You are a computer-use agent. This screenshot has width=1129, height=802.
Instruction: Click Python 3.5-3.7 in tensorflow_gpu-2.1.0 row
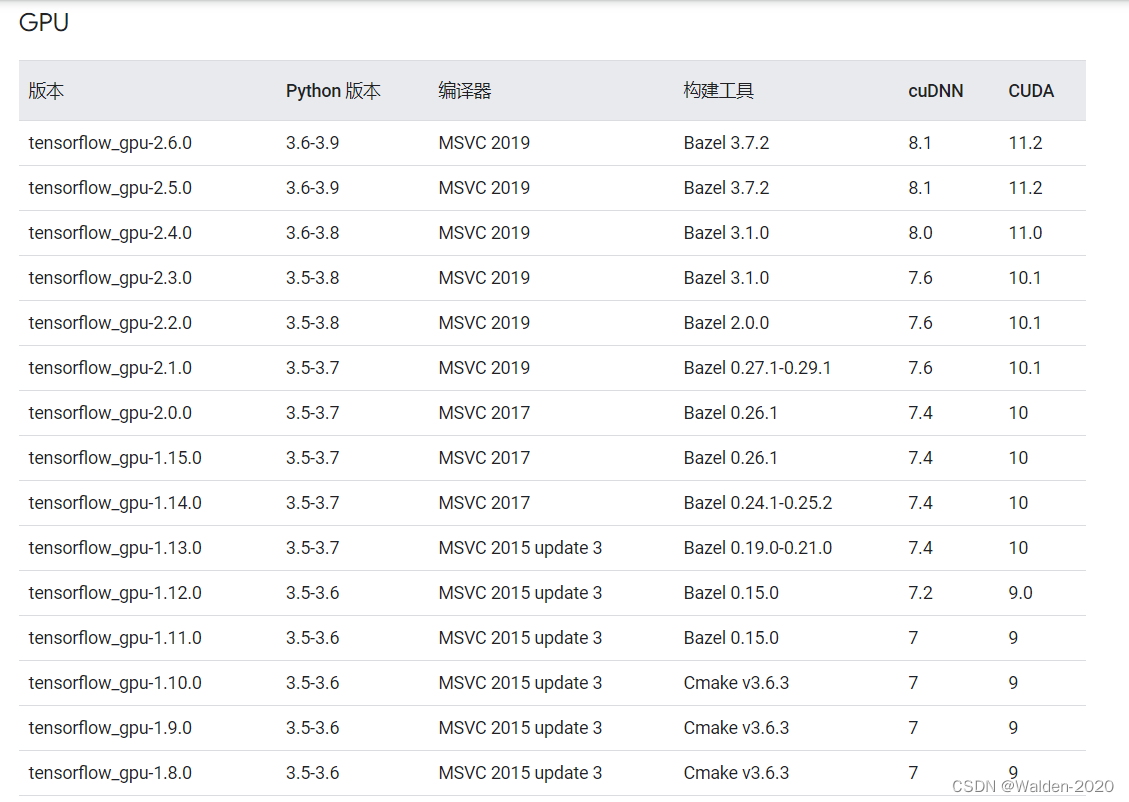[312, 368]
